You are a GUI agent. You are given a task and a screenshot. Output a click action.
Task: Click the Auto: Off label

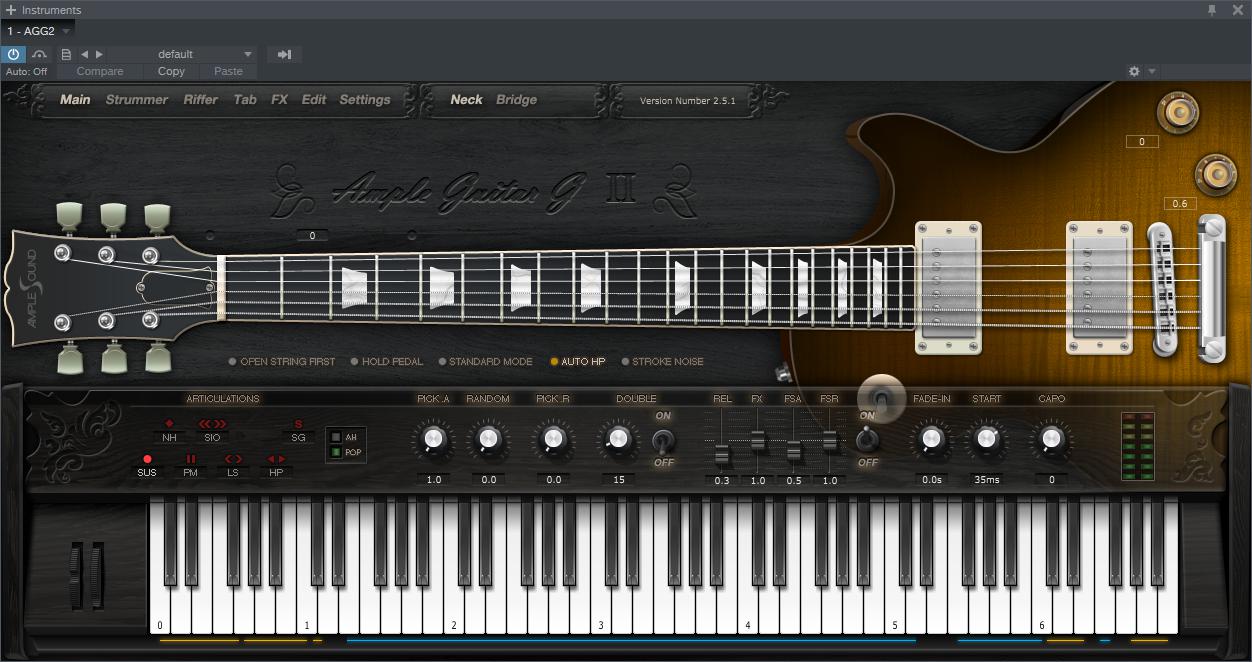click(27, 72)
